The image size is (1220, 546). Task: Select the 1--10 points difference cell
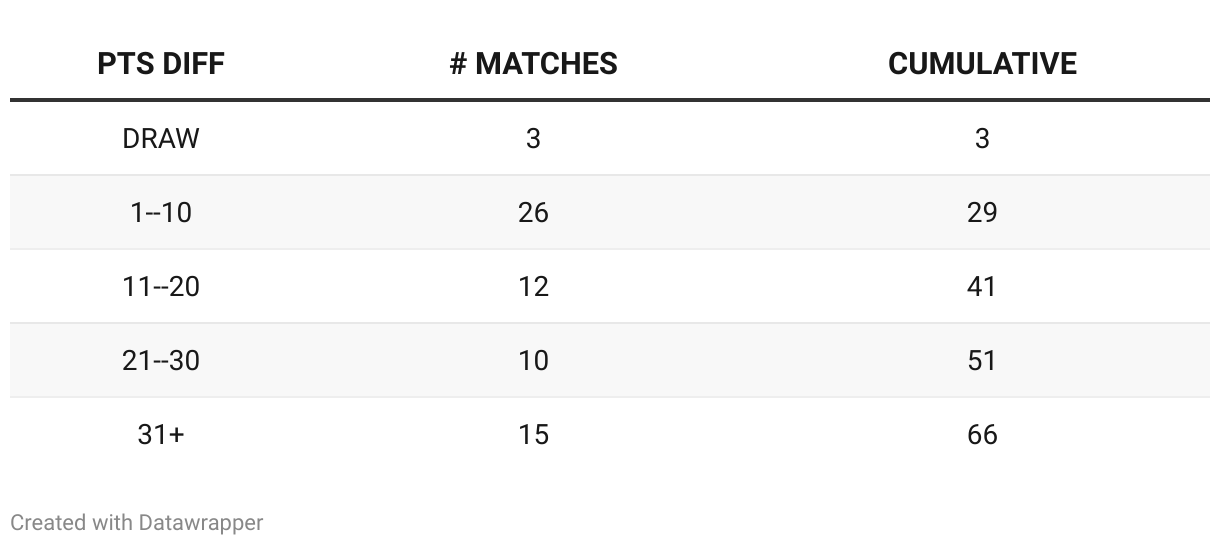[161, 212]
